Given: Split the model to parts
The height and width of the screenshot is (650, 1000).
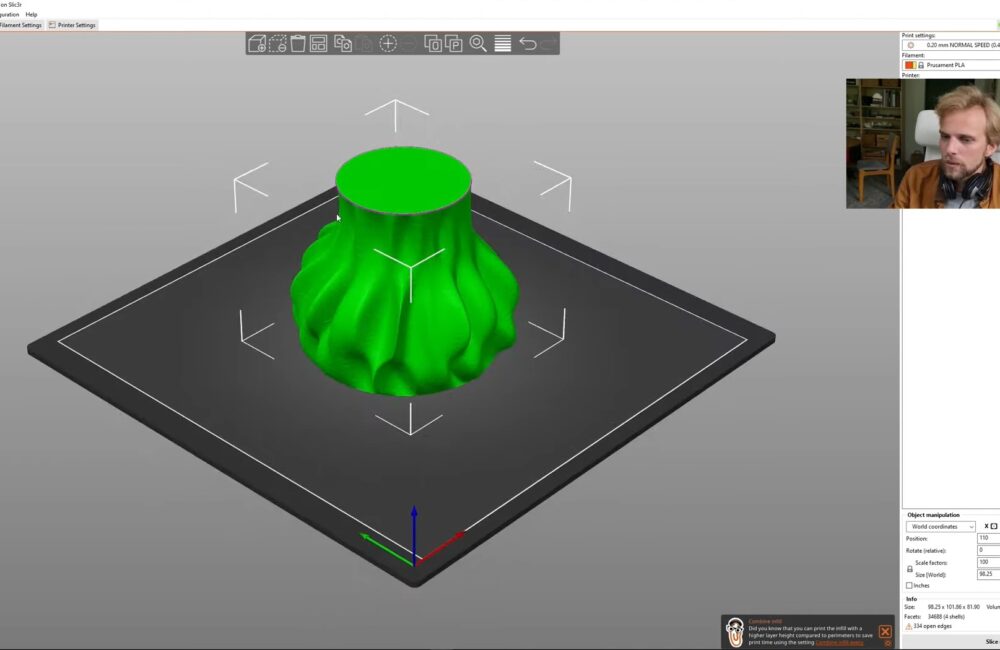Looking at the screenshot, I should (453, 43).
